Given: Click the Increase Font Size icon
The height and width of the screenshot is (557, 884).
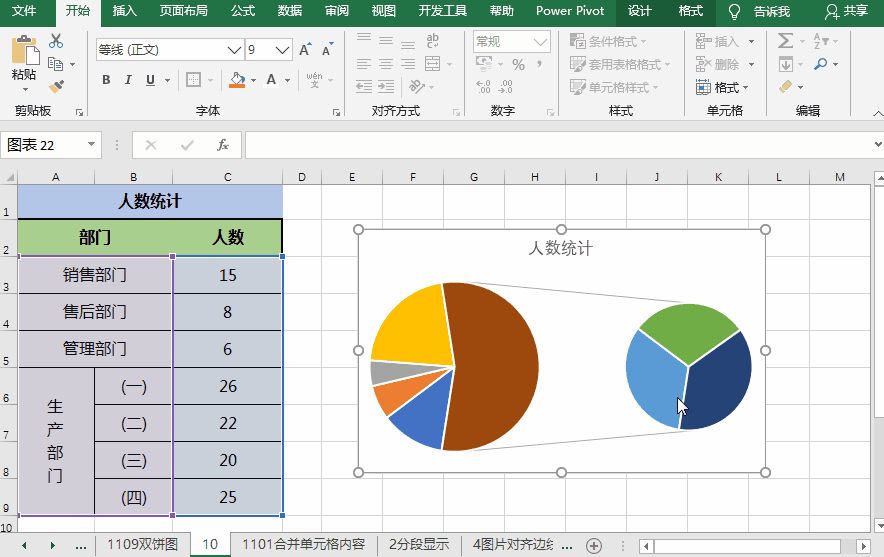Looking at the screenshot, I should pyautogui.click(x=305, y=50).
